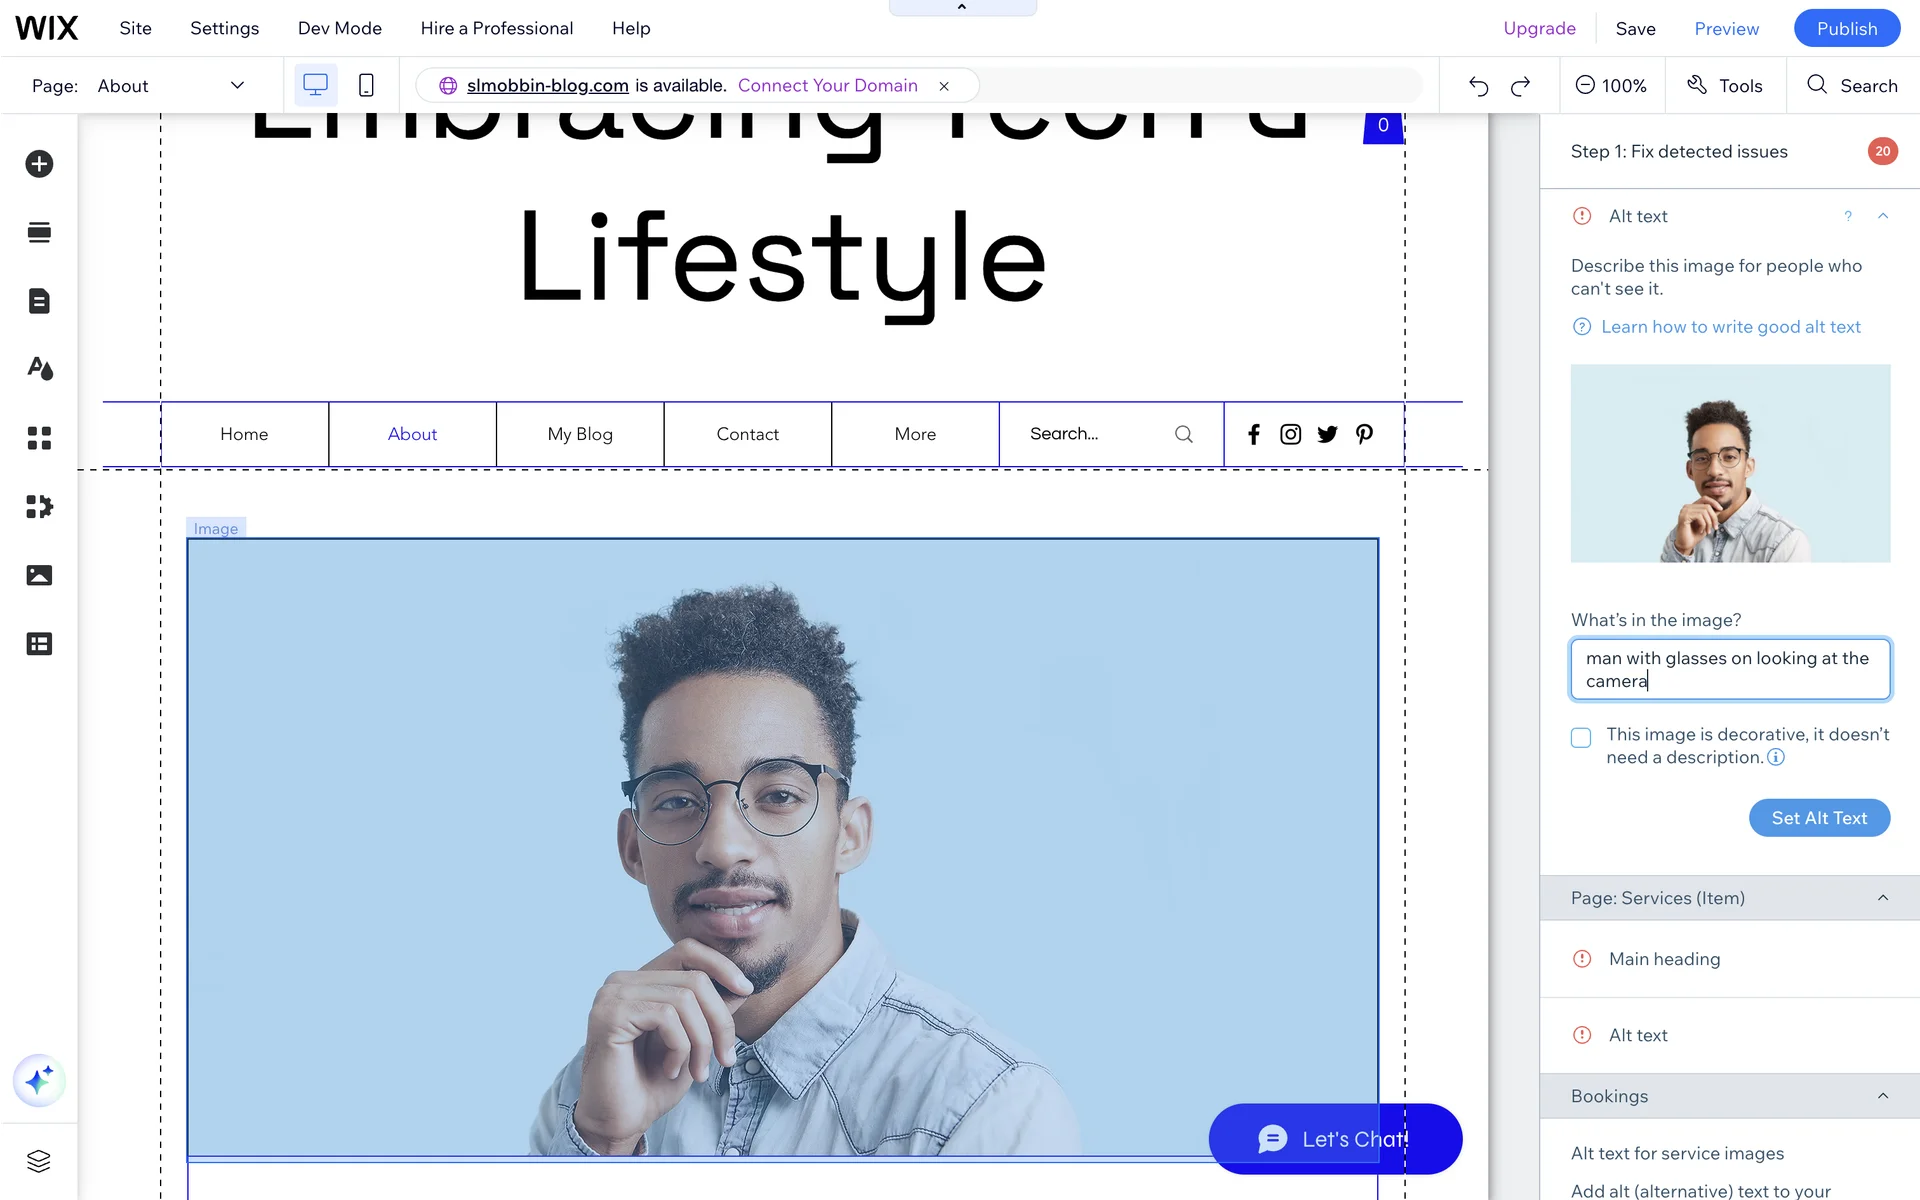Click the undo arrow icon
The height and width of the screenshot is (1200, 1920).
[x=1478, y=86]
